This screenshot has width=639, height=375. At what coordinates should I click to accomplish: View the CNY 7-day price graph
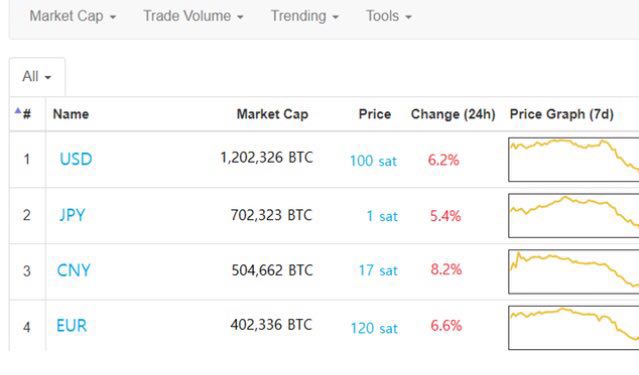pos(574,271)
